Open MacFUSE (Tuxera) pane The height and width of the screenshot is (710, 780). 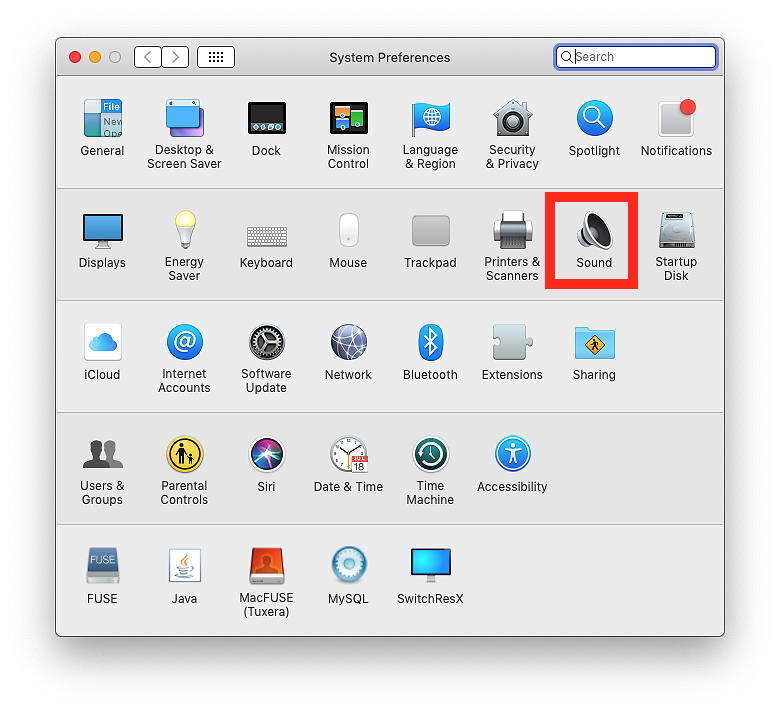click(x=267, y=582)
